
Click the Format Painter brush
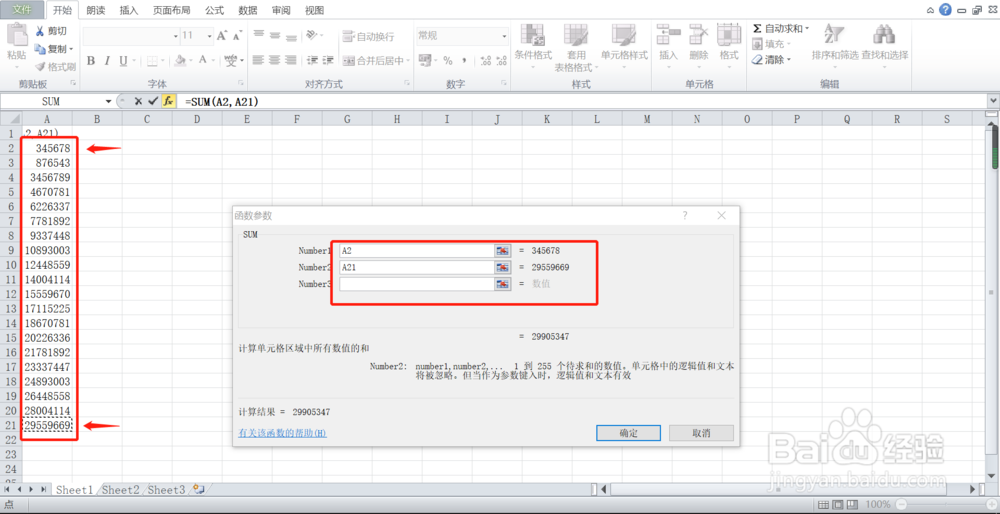55,66
